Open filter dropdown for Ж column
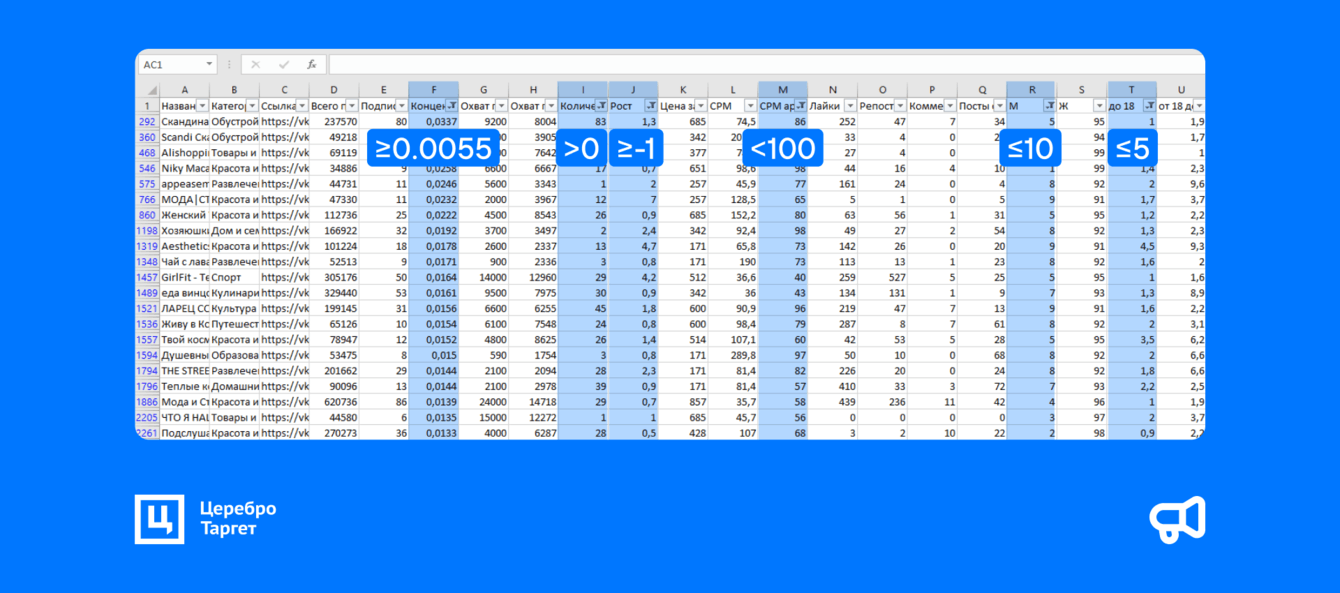This screenshot has width=1340, height=593. point(1099,105)
